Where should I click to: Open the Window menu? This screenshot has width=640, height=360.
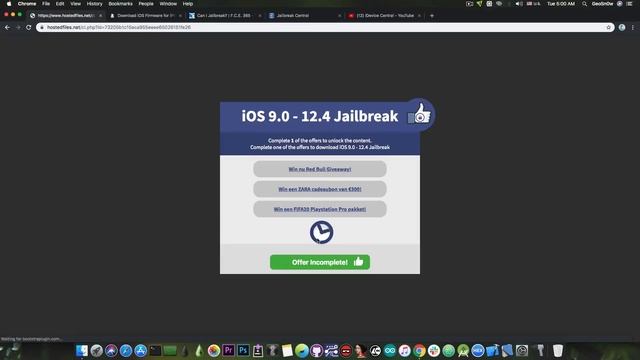[x=168, y=4]
